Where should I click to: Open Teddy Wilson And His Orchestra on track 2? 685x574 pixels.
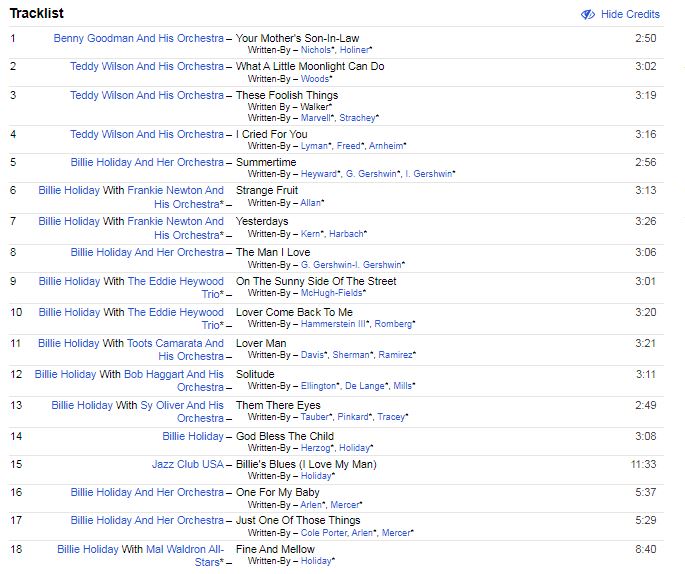[x=146, y=66]
